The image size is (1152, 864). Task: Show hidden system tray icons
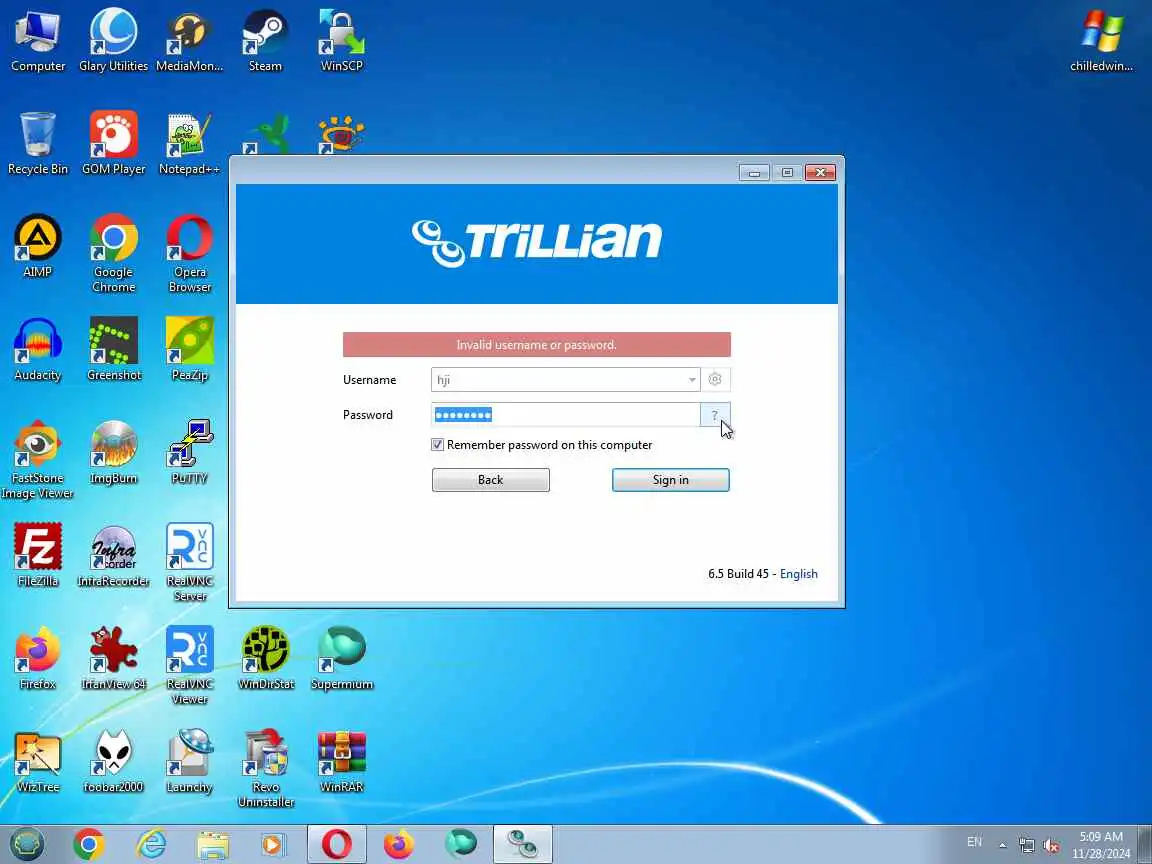[x=1002, y=845]
